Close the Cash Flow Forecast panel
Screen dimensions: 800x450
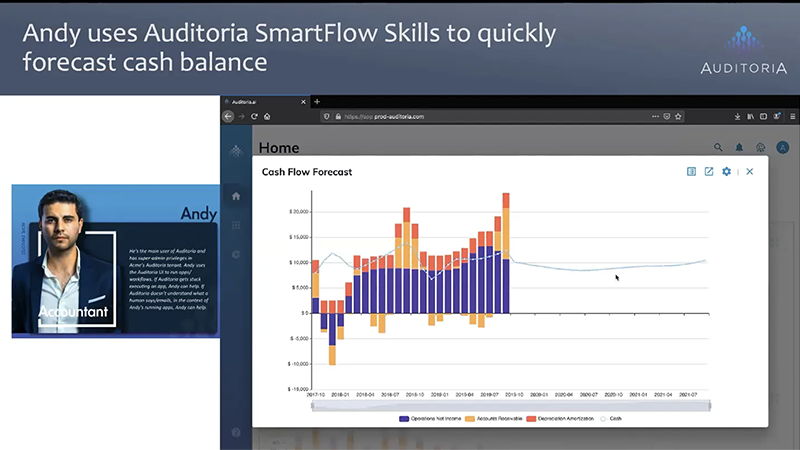(749, 171)
